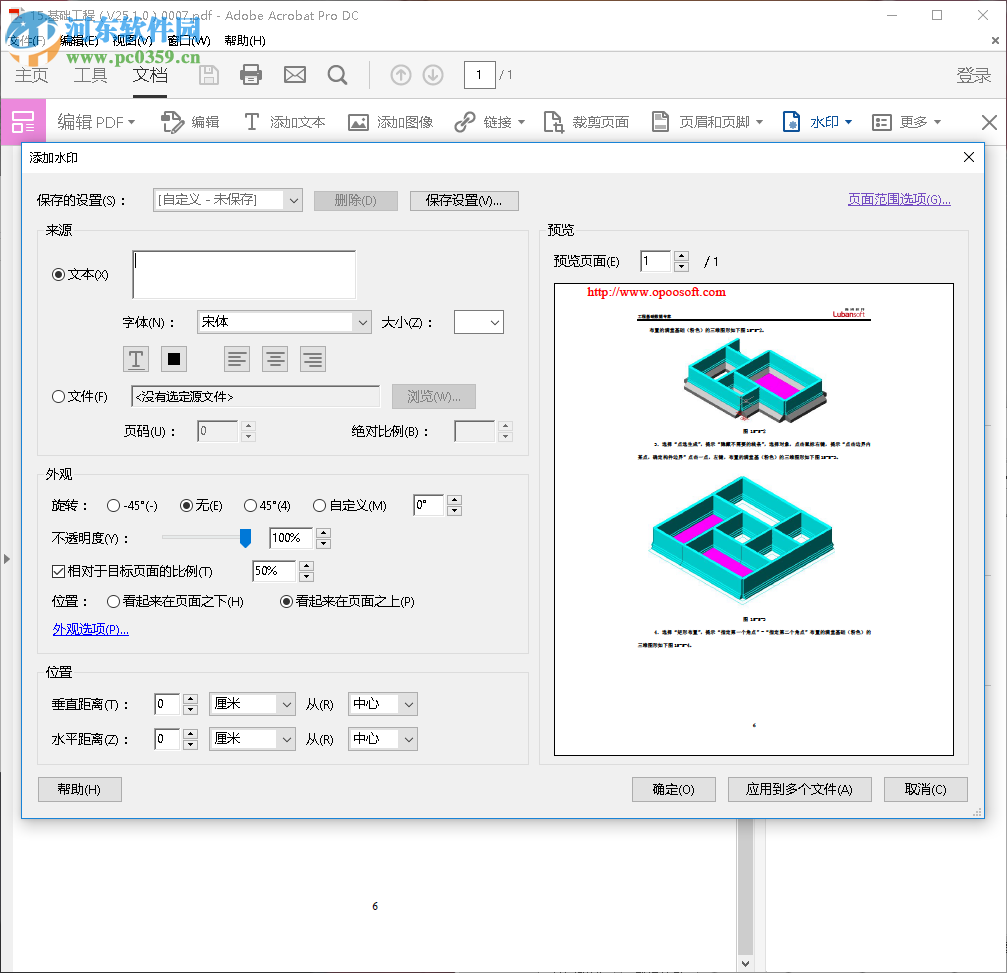Click the 应用到多个文件 button

point(799,789)
